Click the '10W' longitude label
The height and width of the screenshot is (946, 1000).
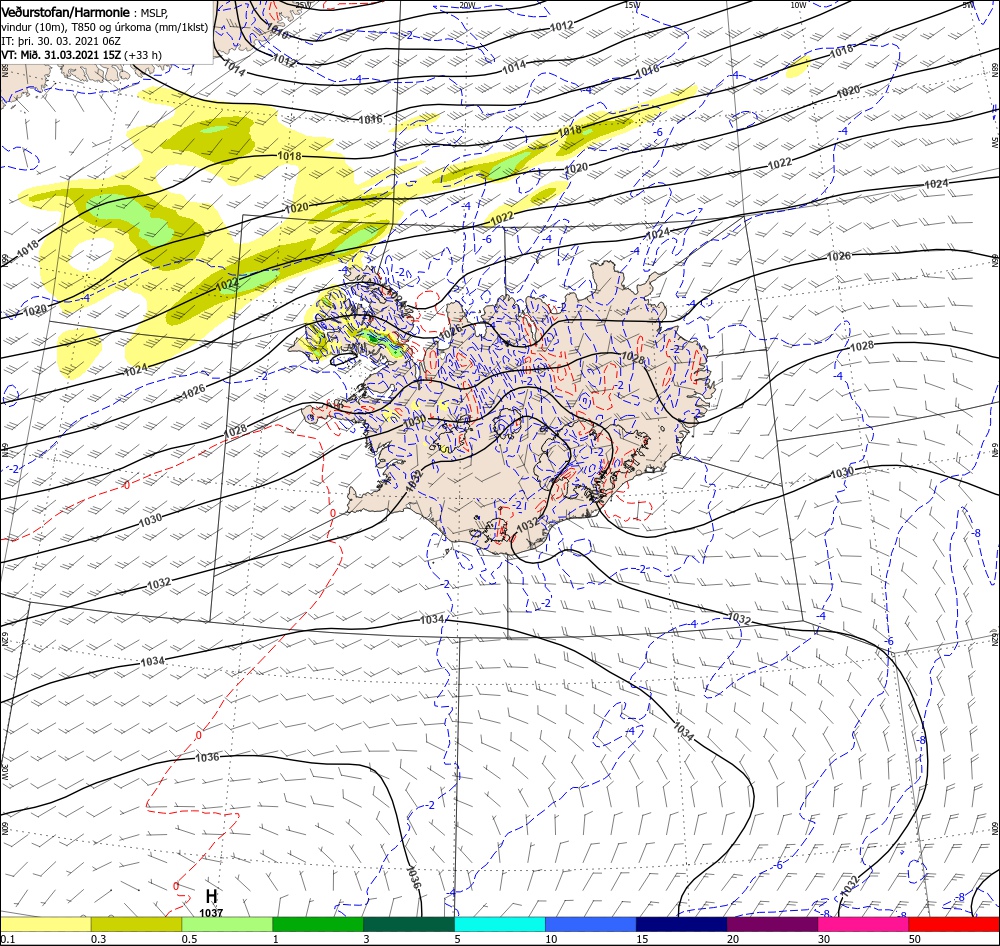[798, 5]
